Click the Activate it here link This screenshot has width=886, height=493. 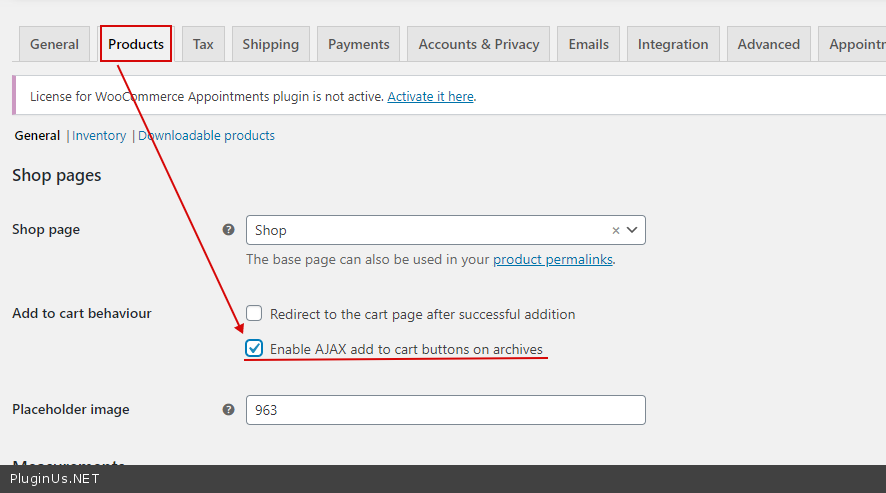click(x=430, y=97)
